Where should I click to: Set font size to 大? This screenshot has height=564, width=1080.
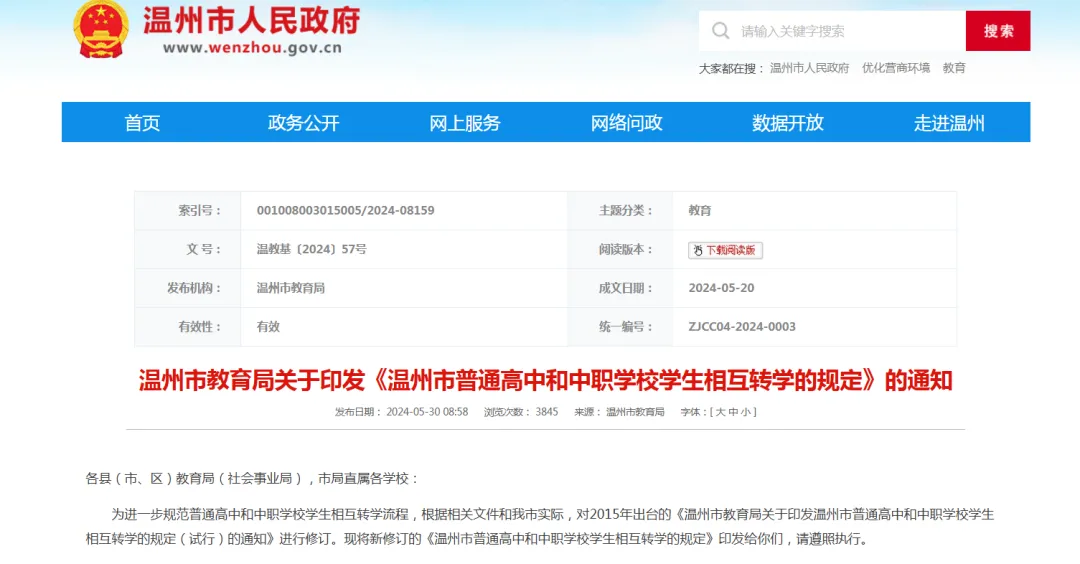[x=720, y=412]
